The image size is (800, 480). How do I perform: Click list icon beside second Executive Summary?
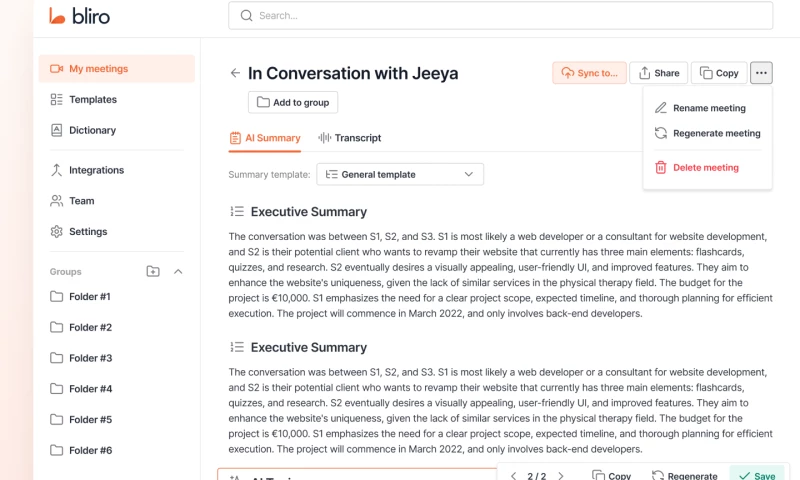tap(237, 347)
